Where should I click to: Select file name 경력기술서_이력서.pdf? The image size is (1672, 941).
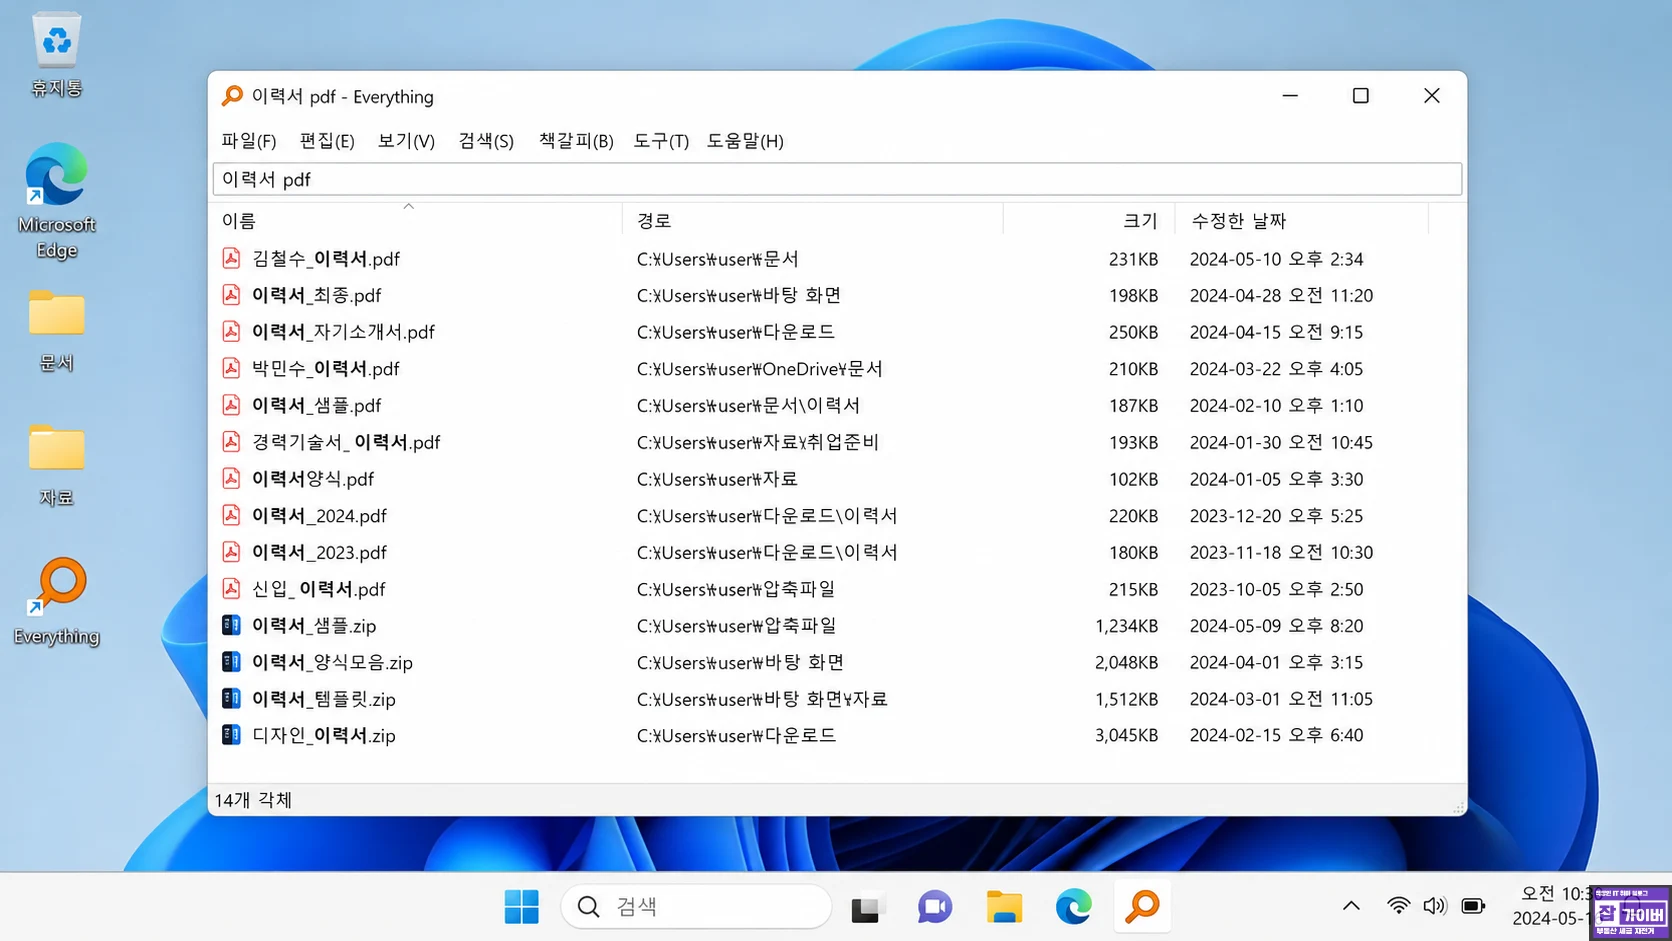(346, 442)
